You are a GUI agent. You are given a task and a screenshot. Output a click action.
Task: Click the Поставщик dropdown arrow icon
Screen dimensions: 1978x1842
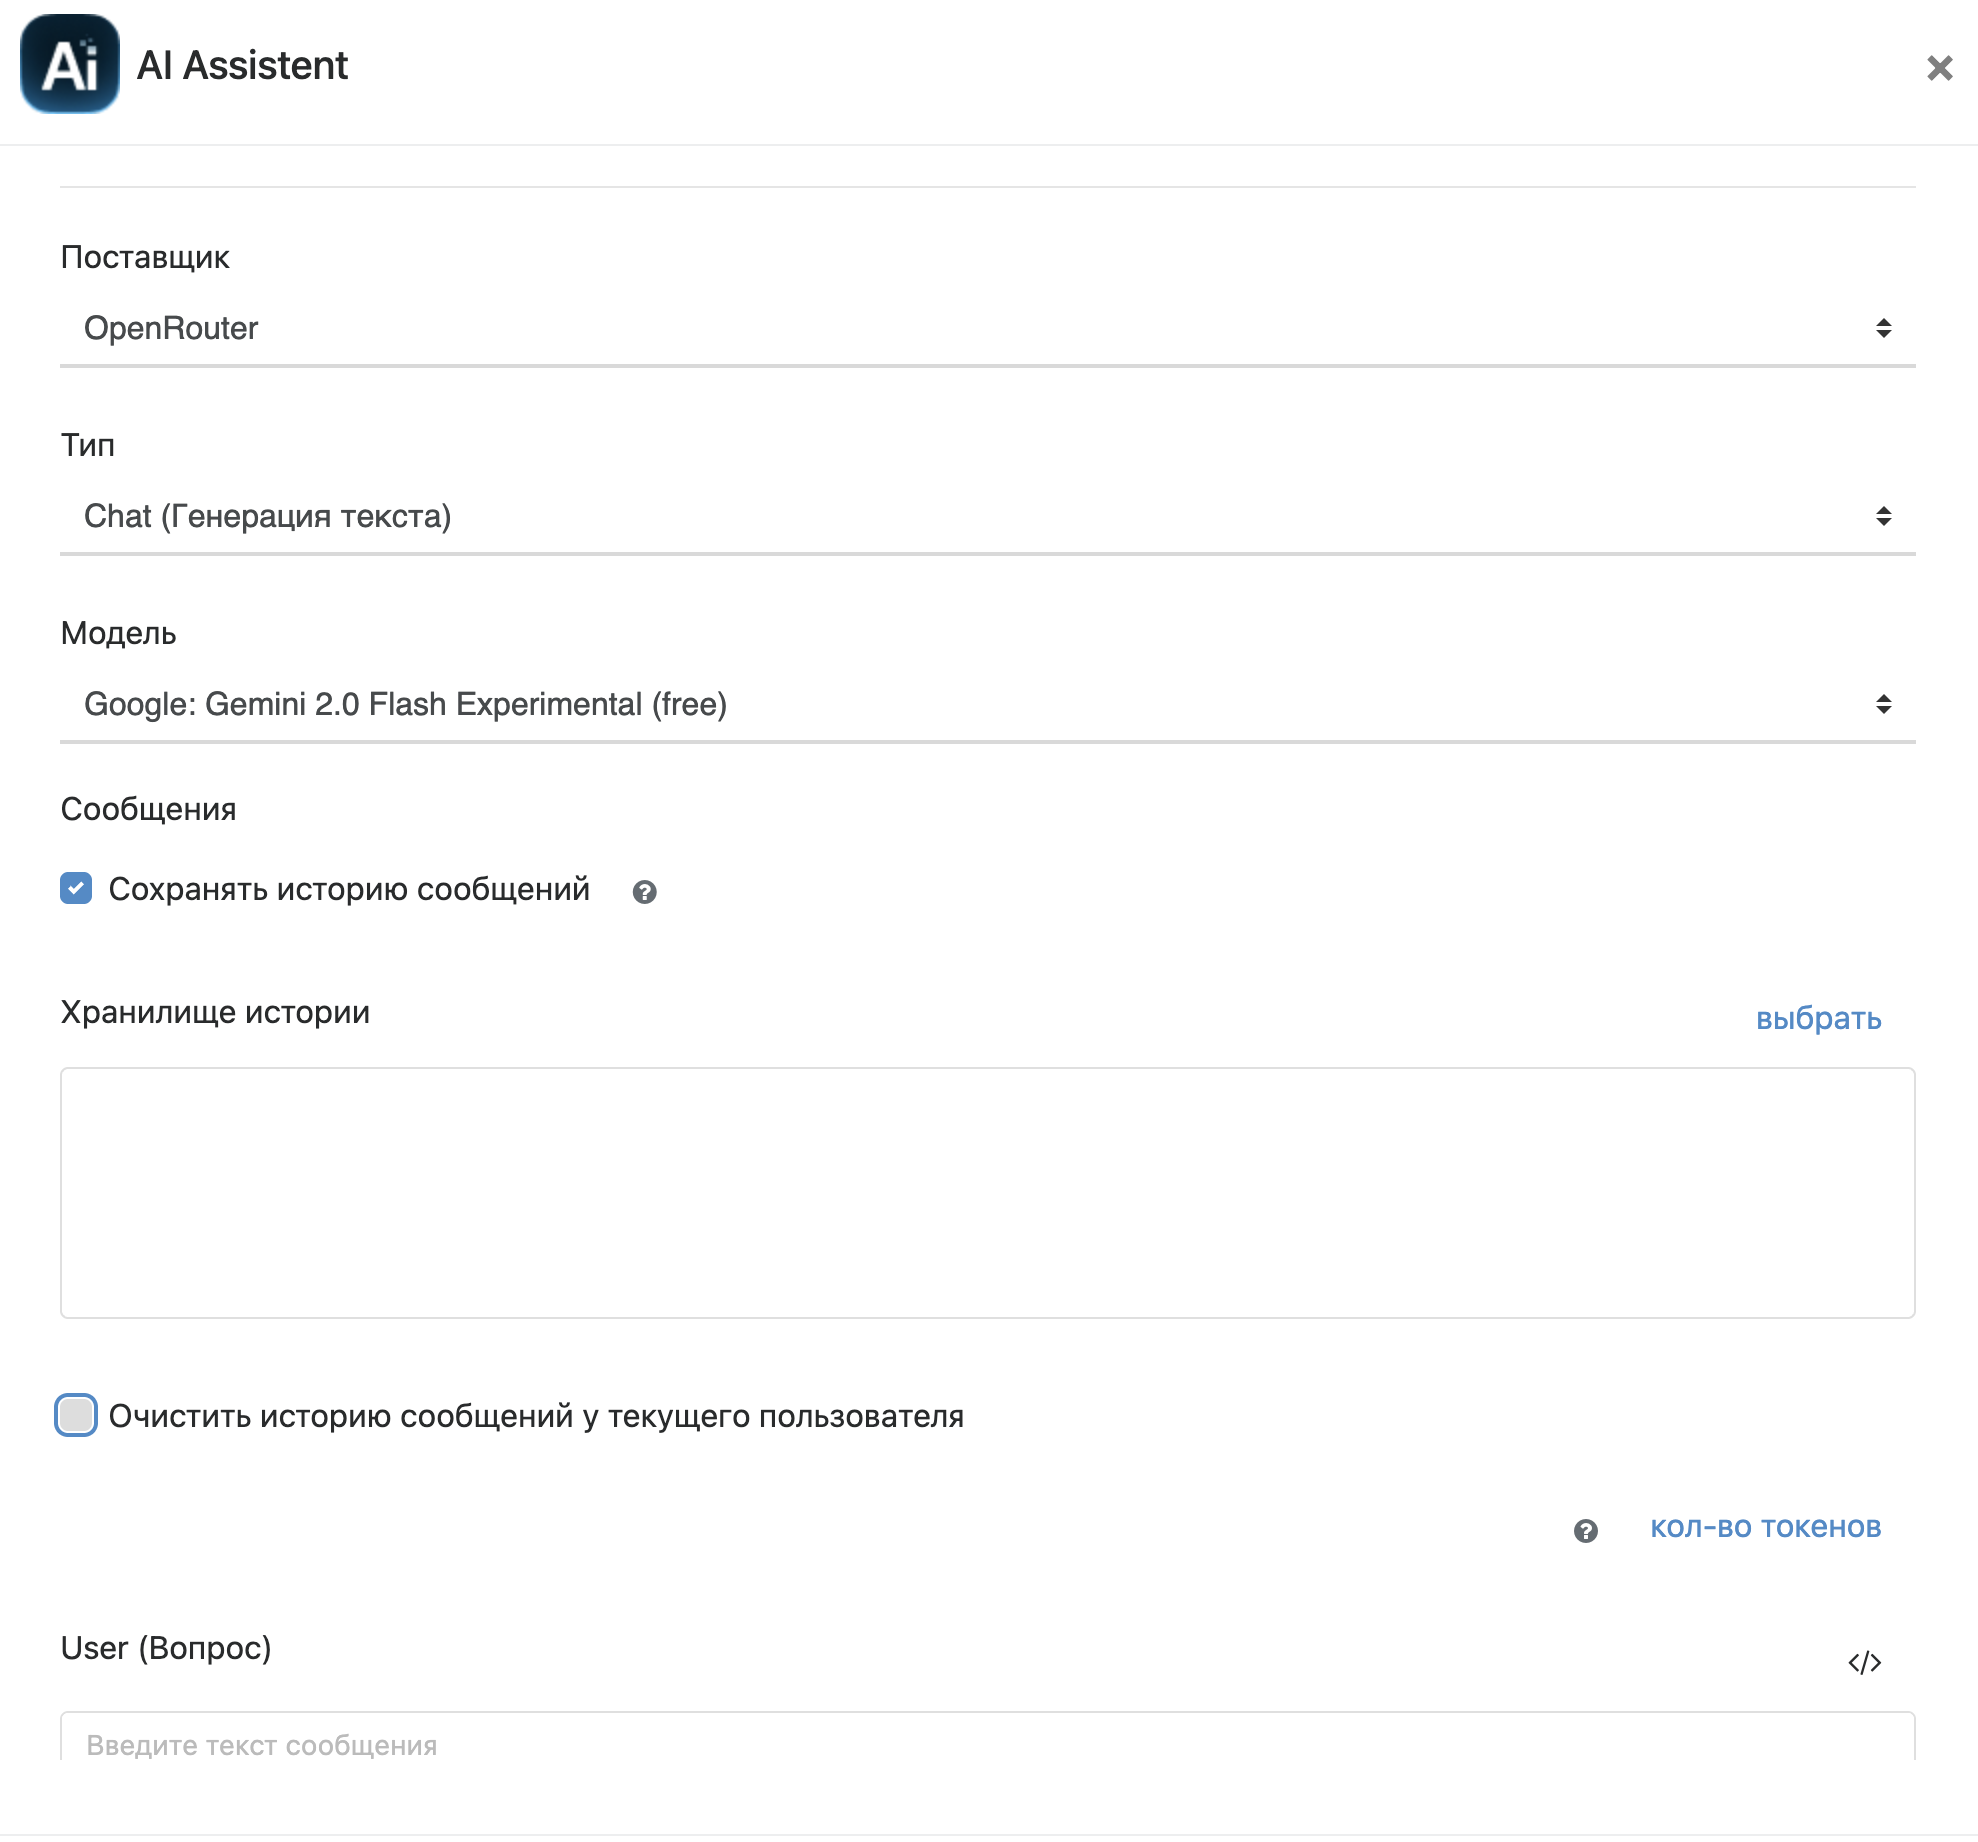(x=1883, y=328)
